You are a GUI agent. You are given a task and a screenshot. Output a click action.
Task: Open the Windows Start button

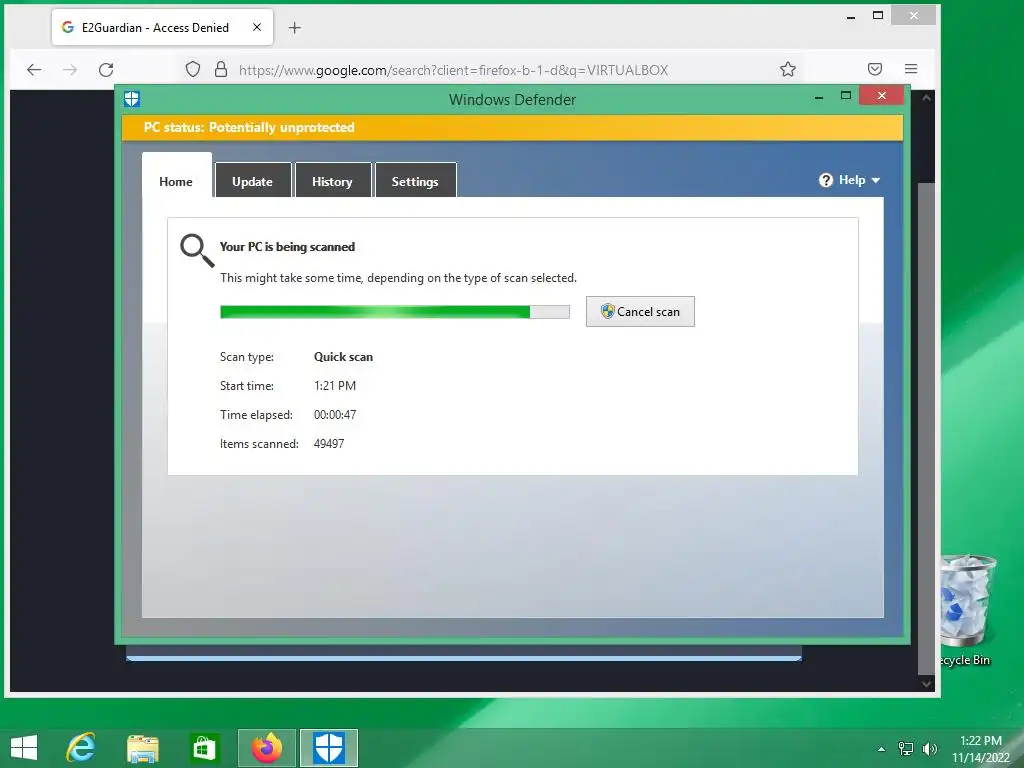pos(24,748)
